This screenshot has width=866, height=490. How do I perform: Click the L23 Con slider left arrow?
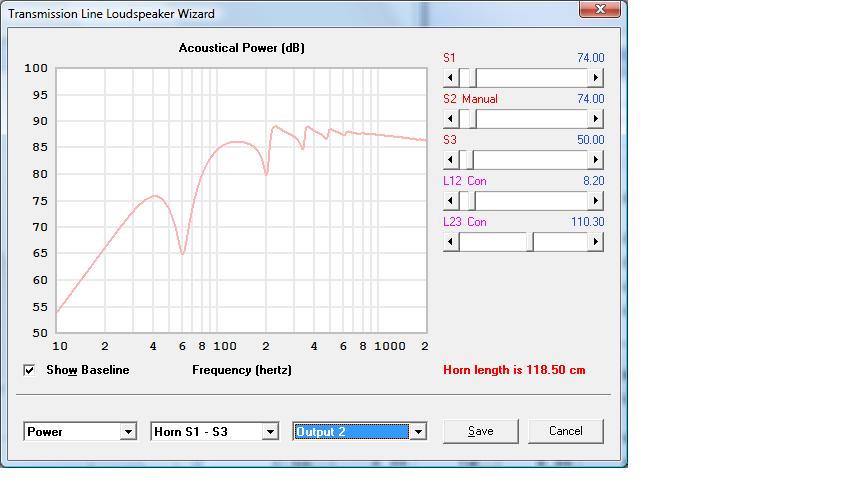tap(451, 242)
